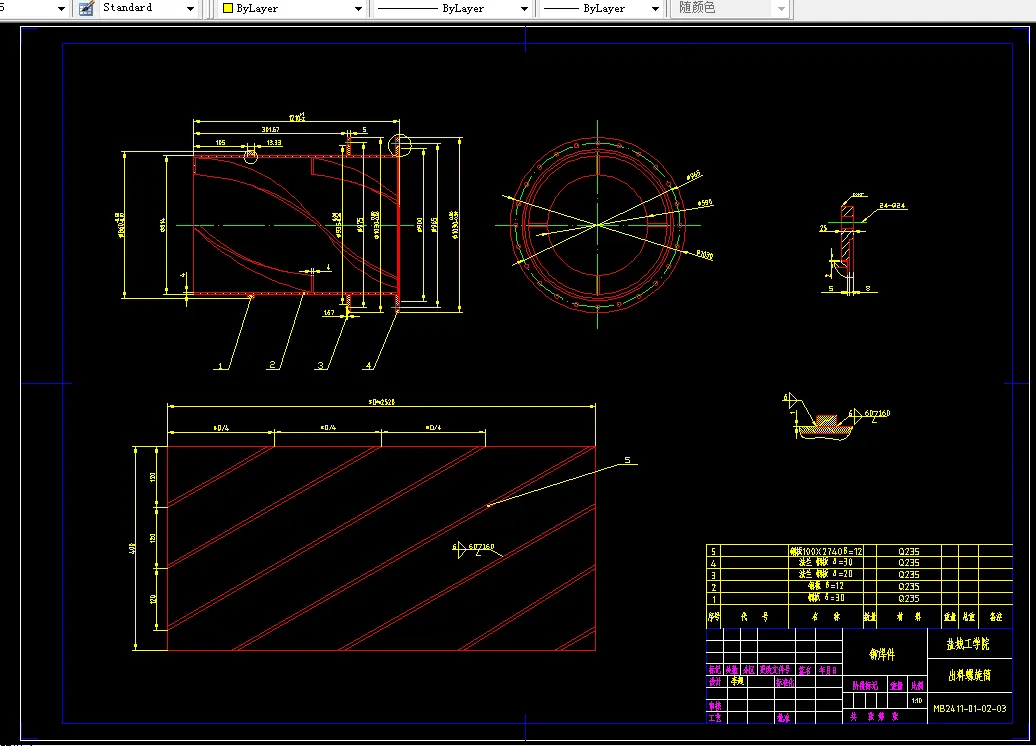This screenshot has width=1036, height=746.
Task: Select the Ø590 diameter label on flange view
Action: click(705, 203)
